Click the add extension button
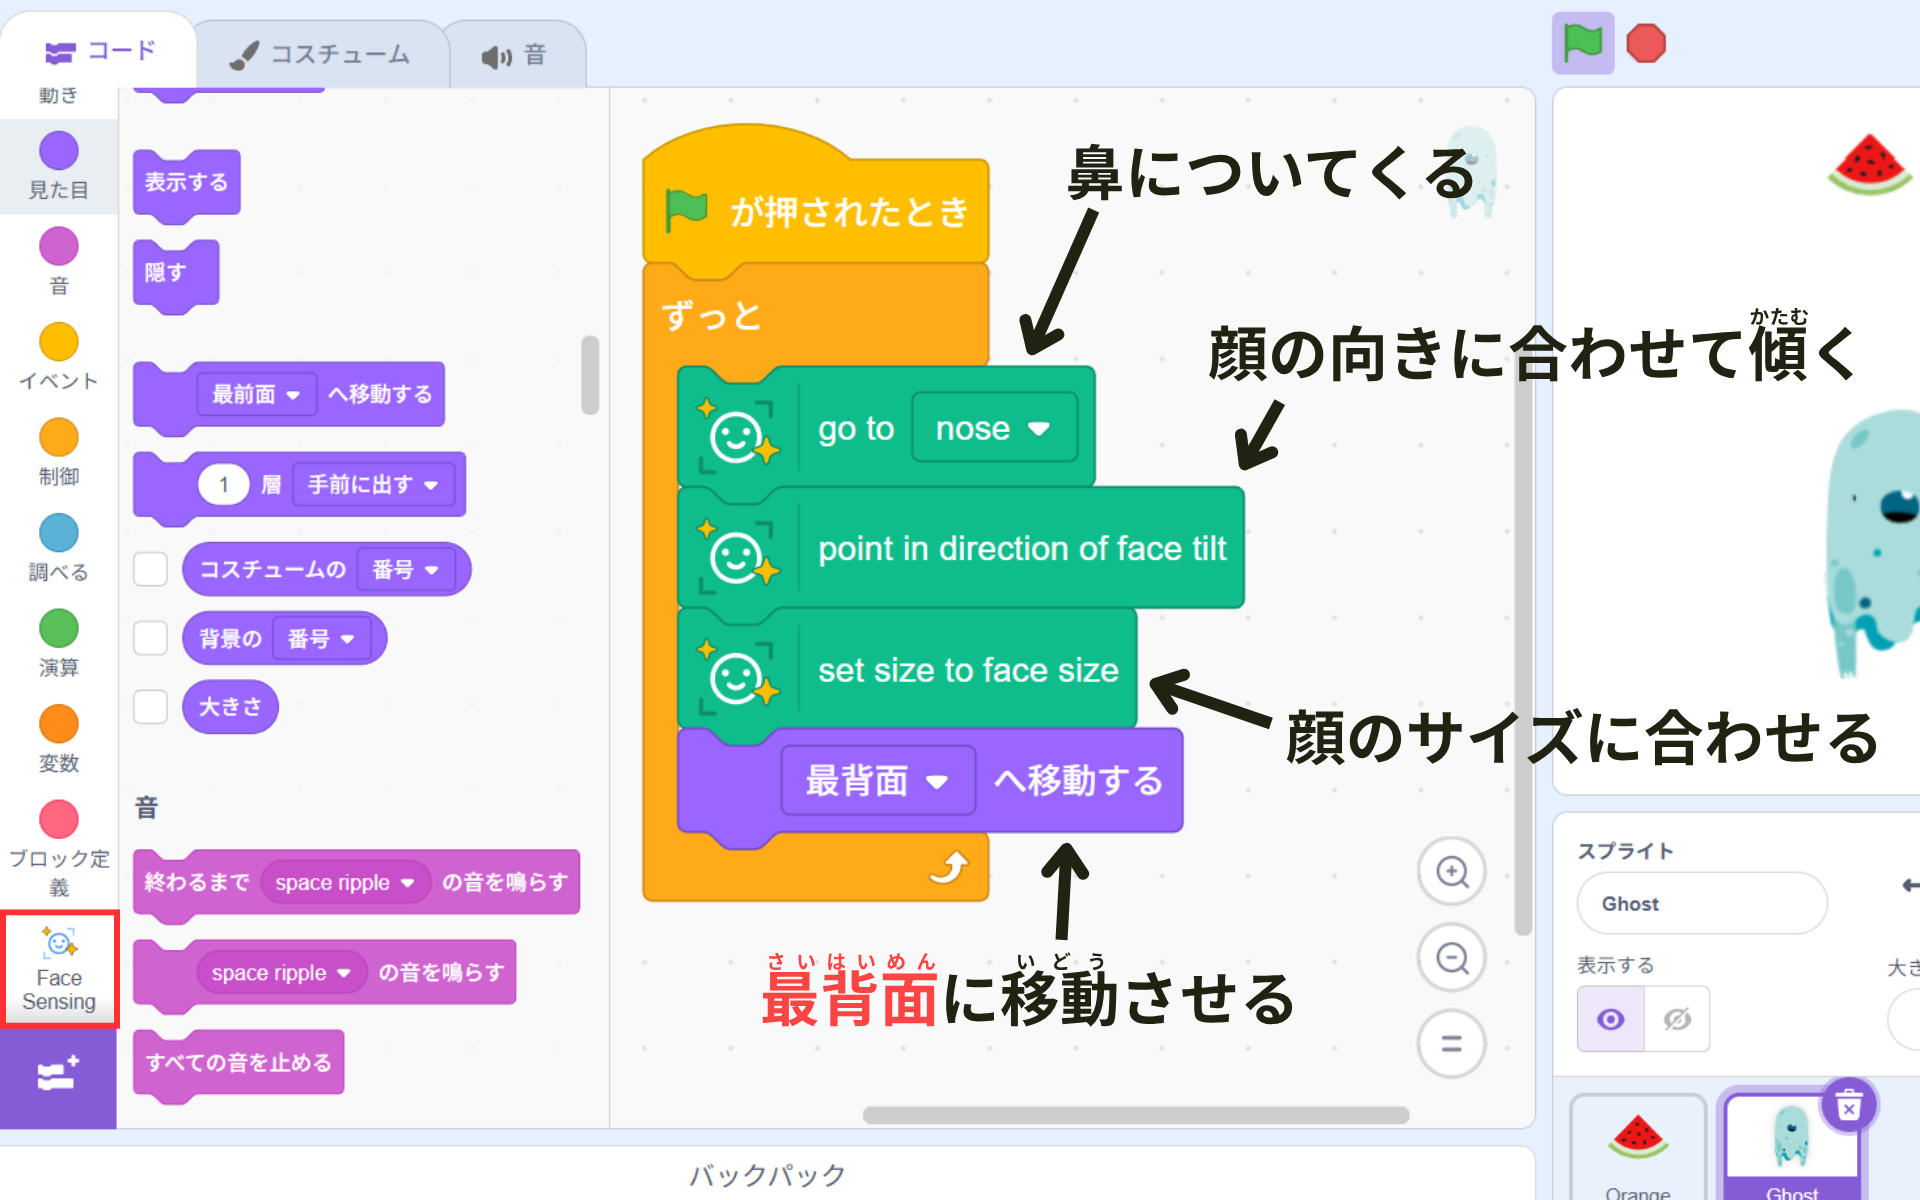1920x1200 pixels. (x=58, y=1076)
